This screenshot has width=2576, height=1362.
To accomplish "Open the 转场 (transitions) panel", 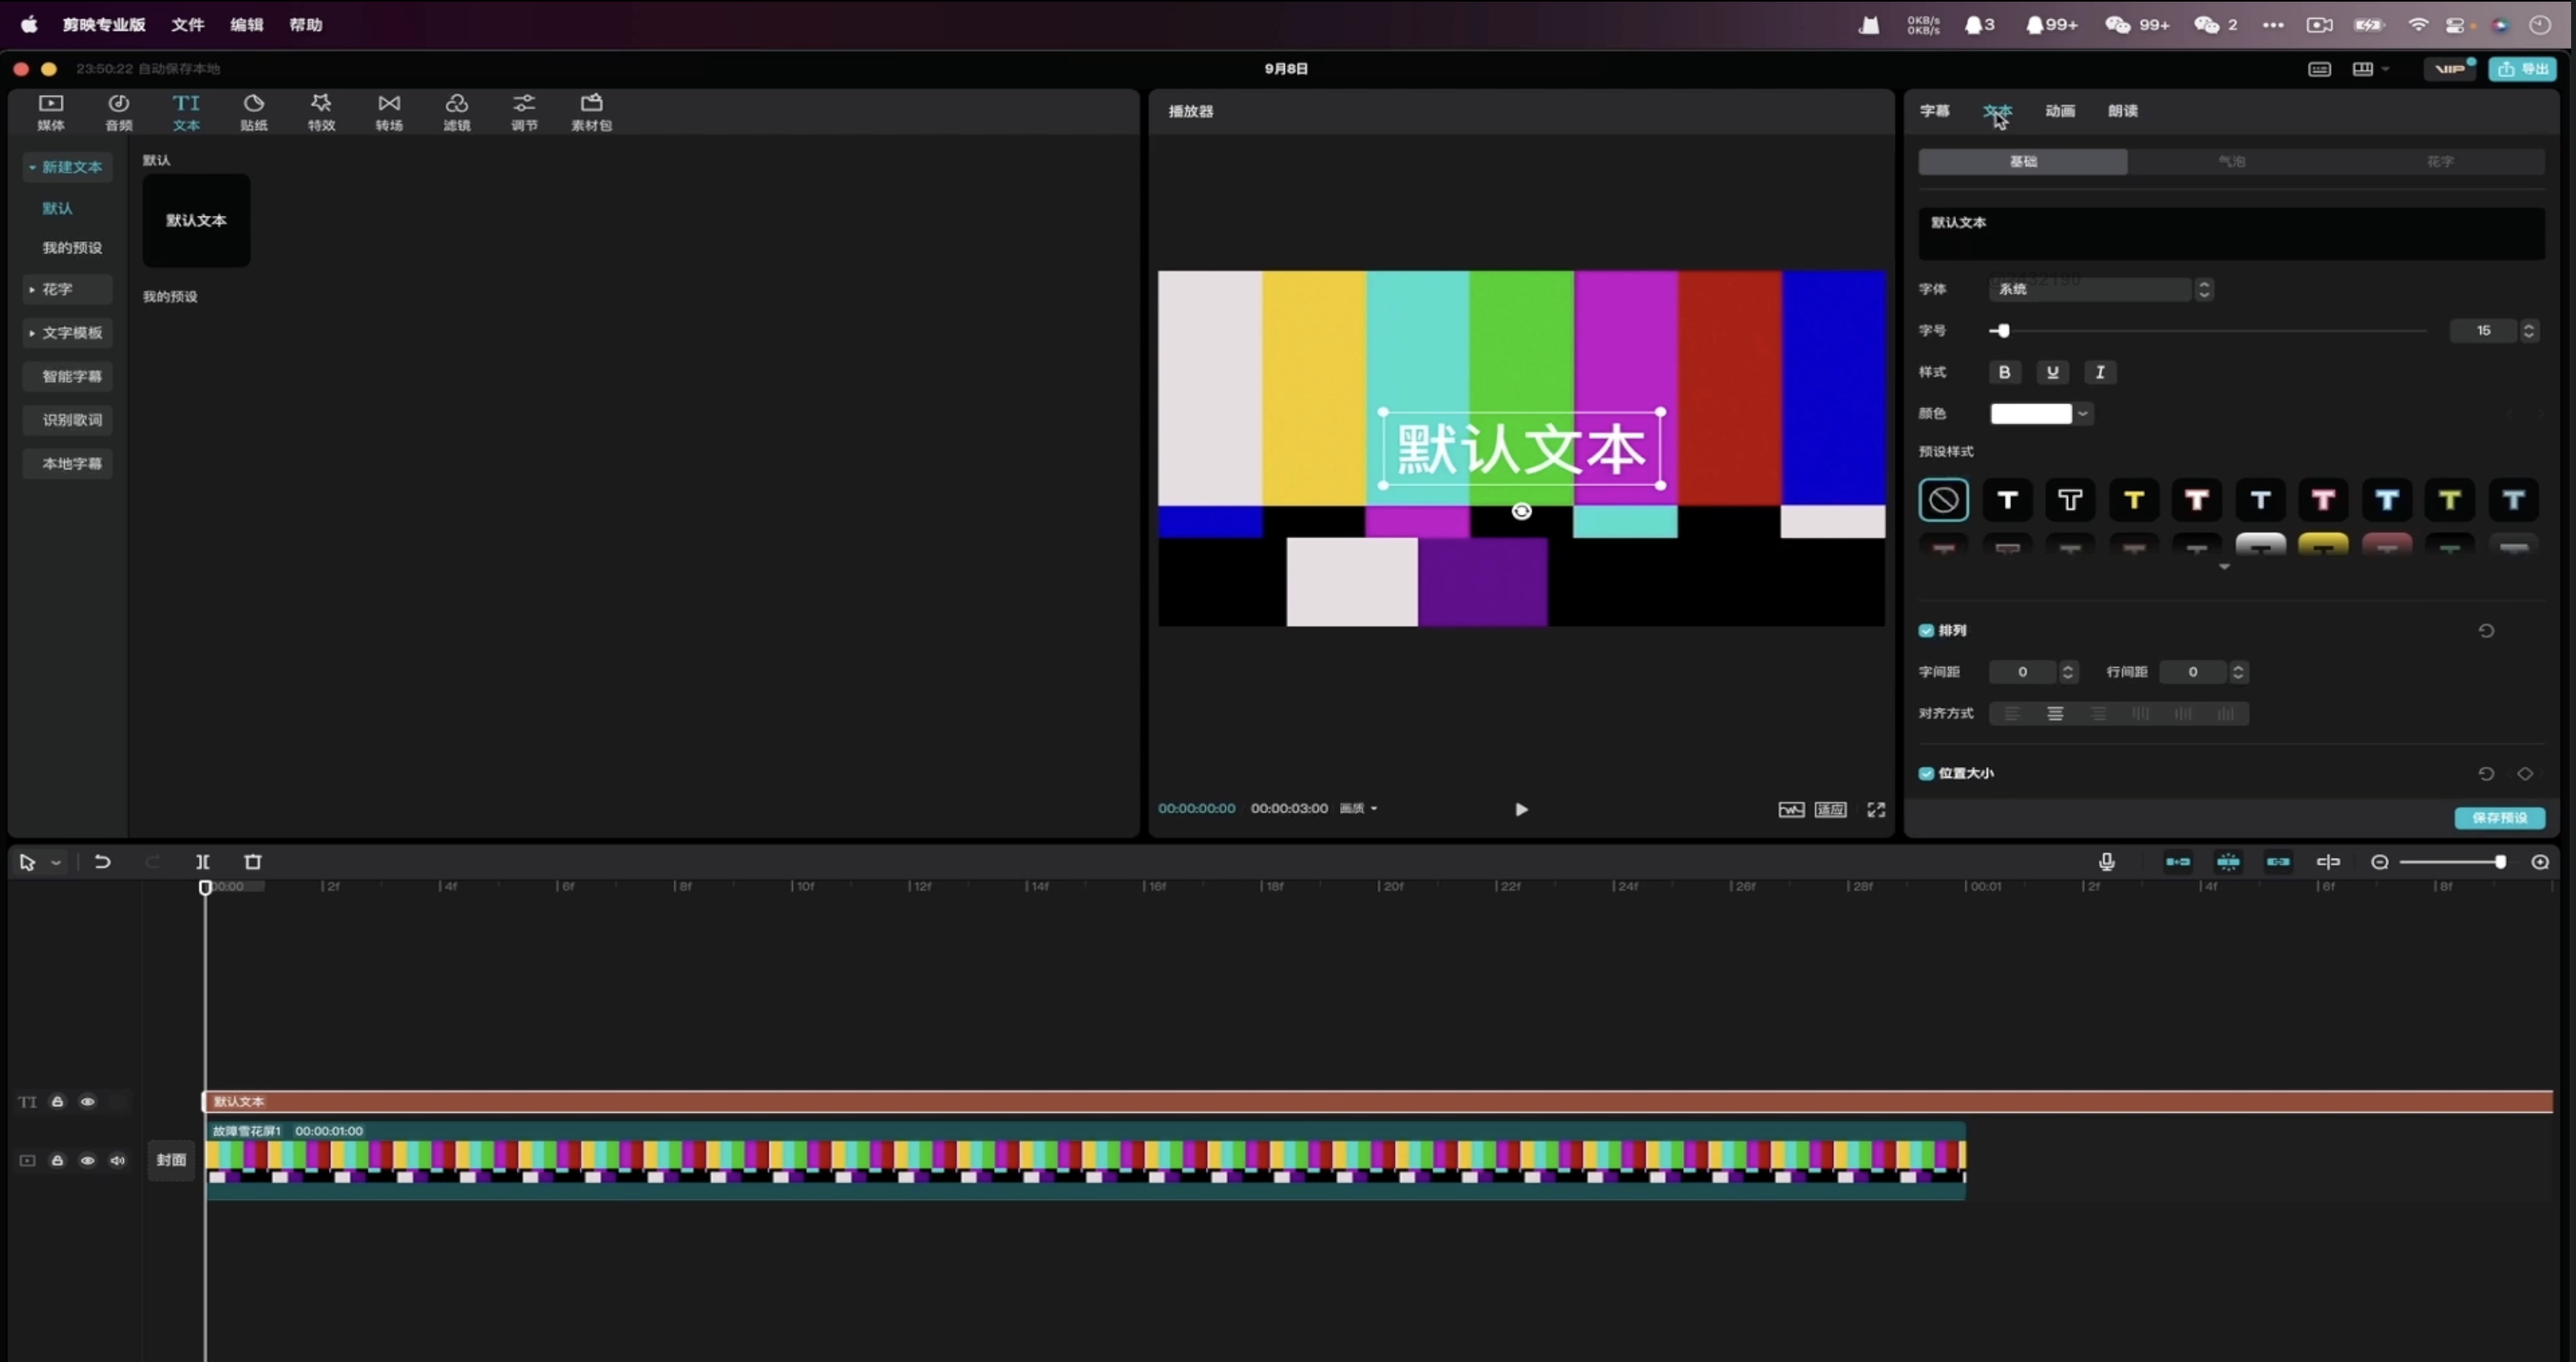I will (389, 111).
